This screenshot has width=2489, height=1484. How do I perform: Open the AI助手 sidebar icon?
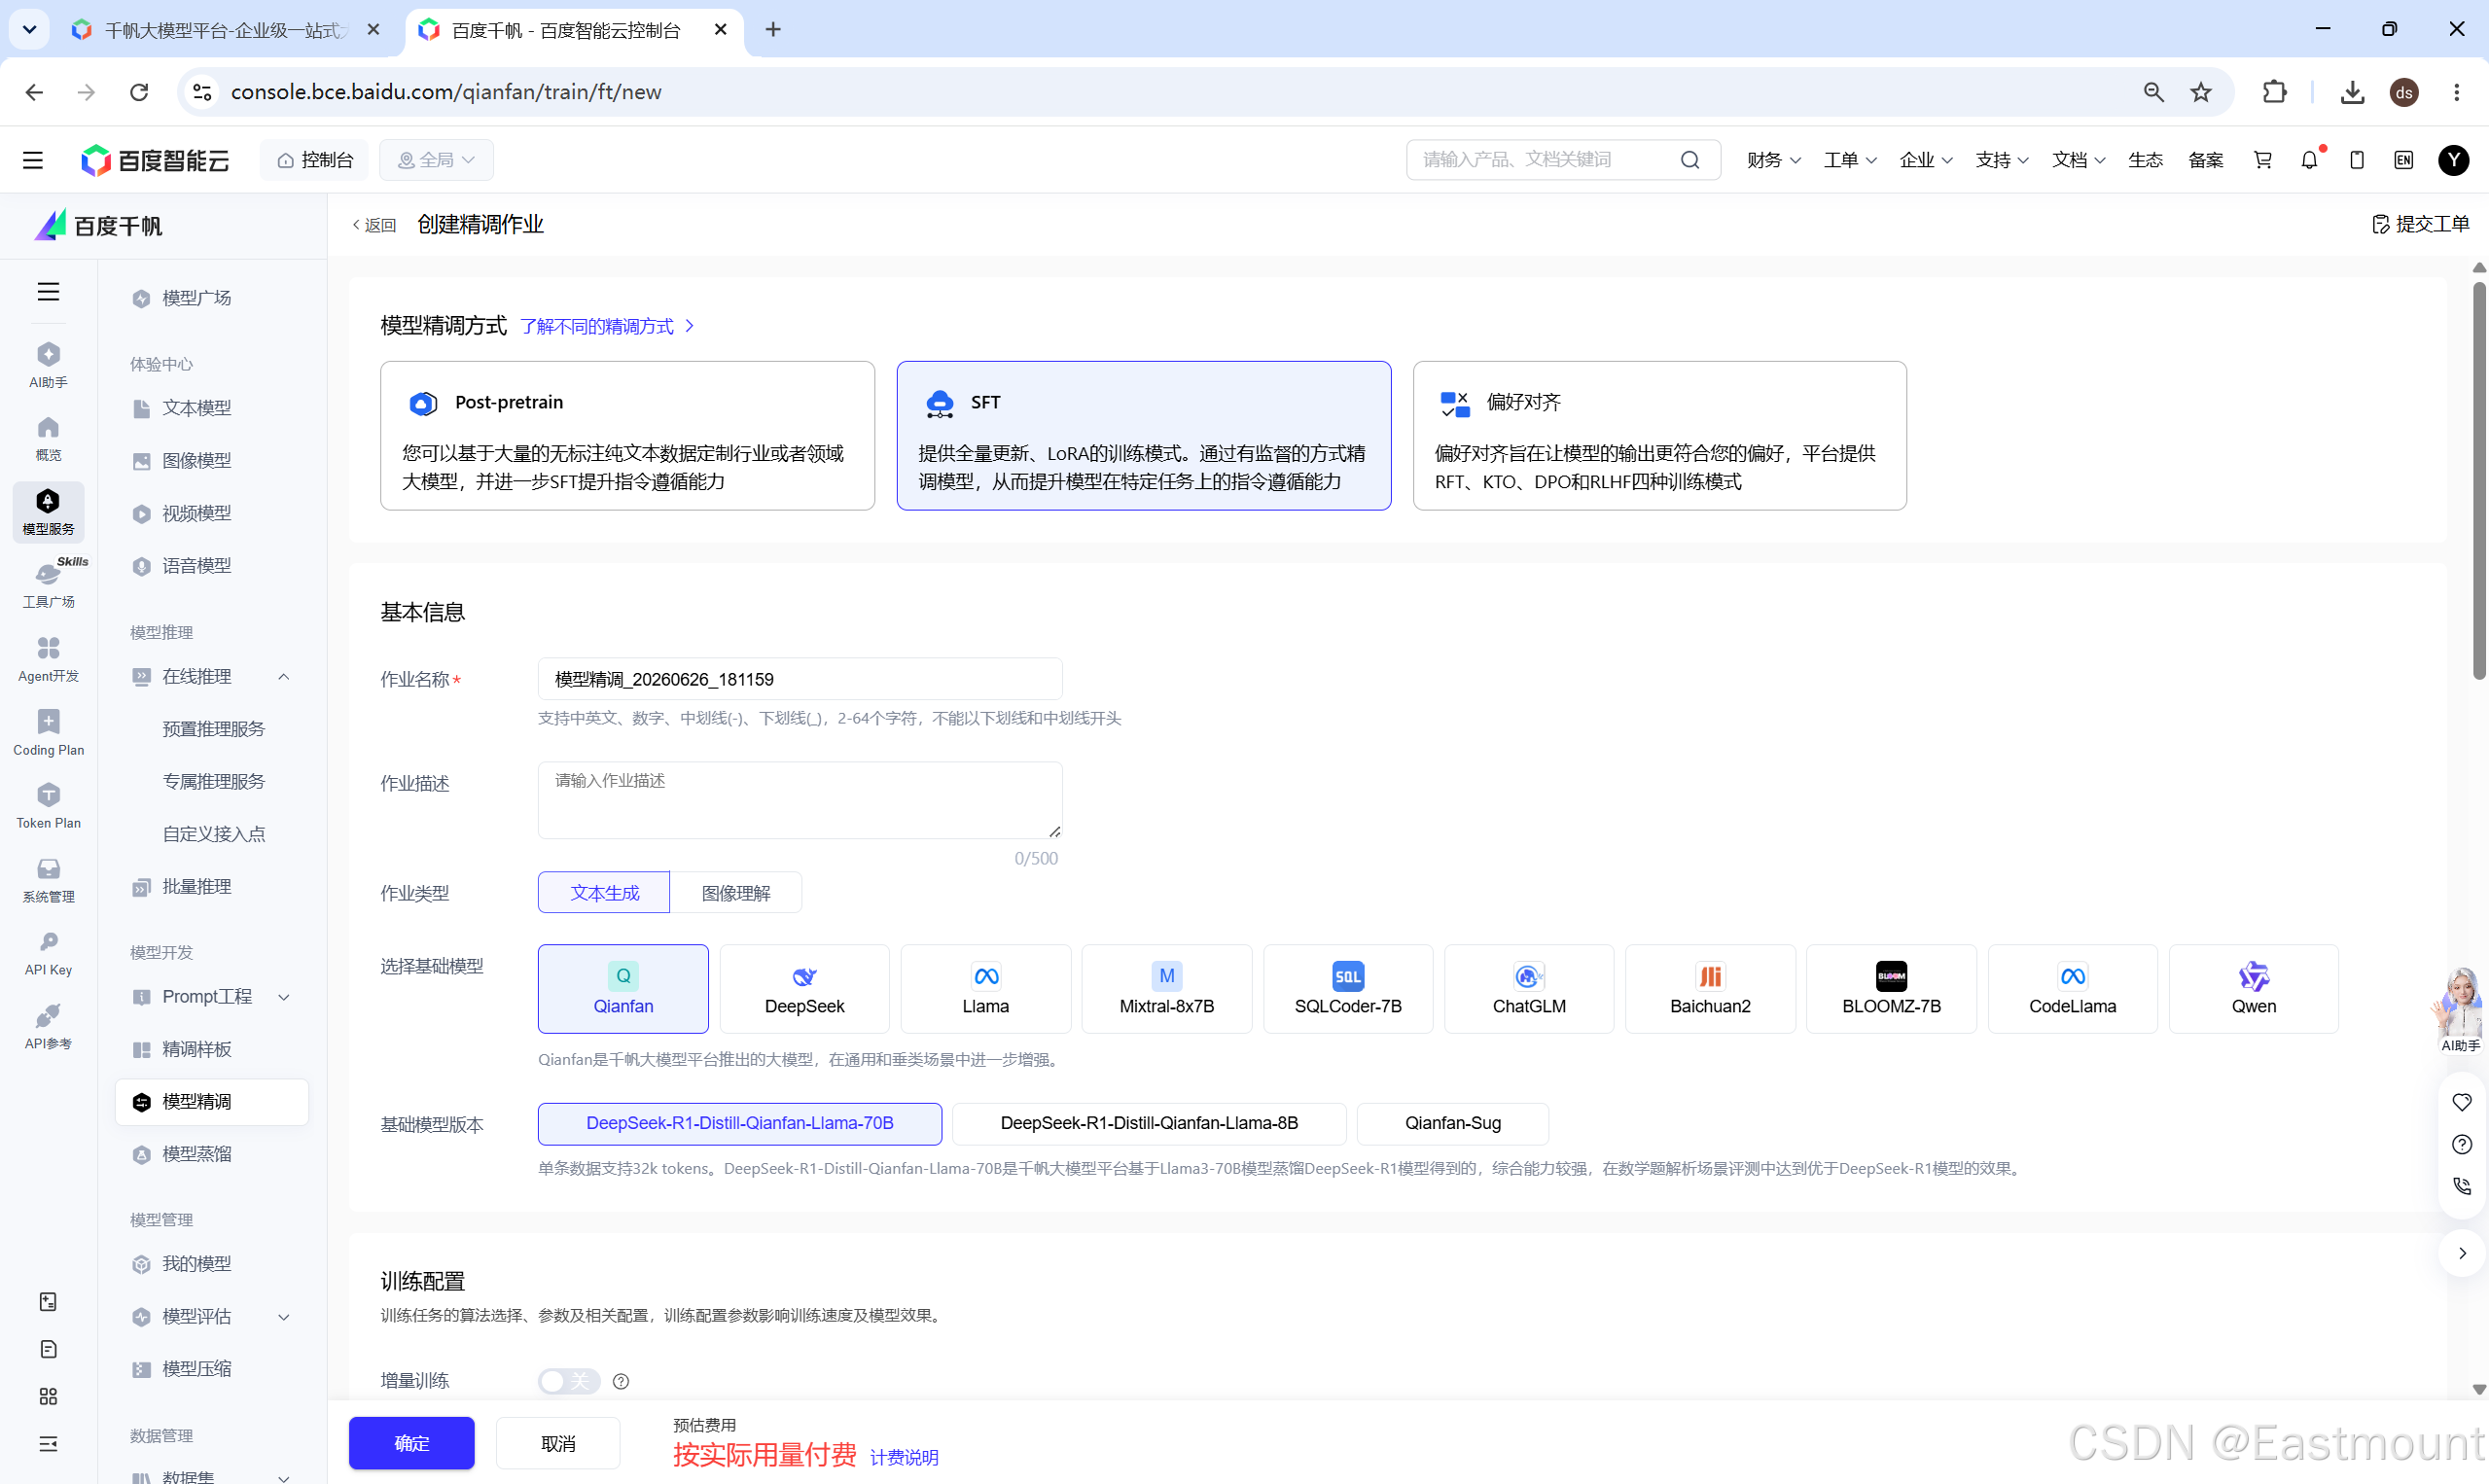point(48,365)
